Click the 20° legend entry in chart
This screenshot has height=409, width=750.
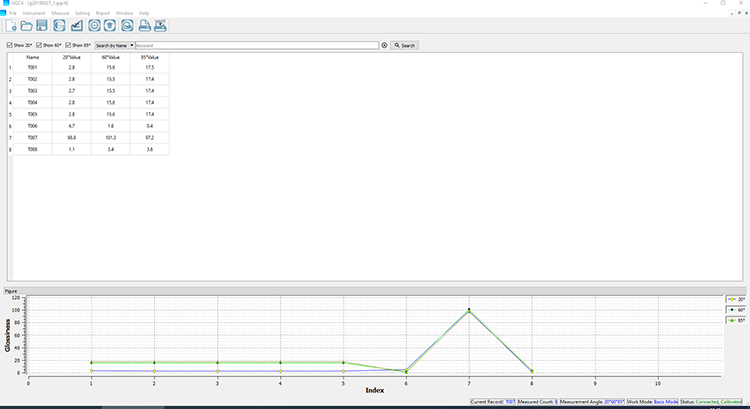point(736,299)
